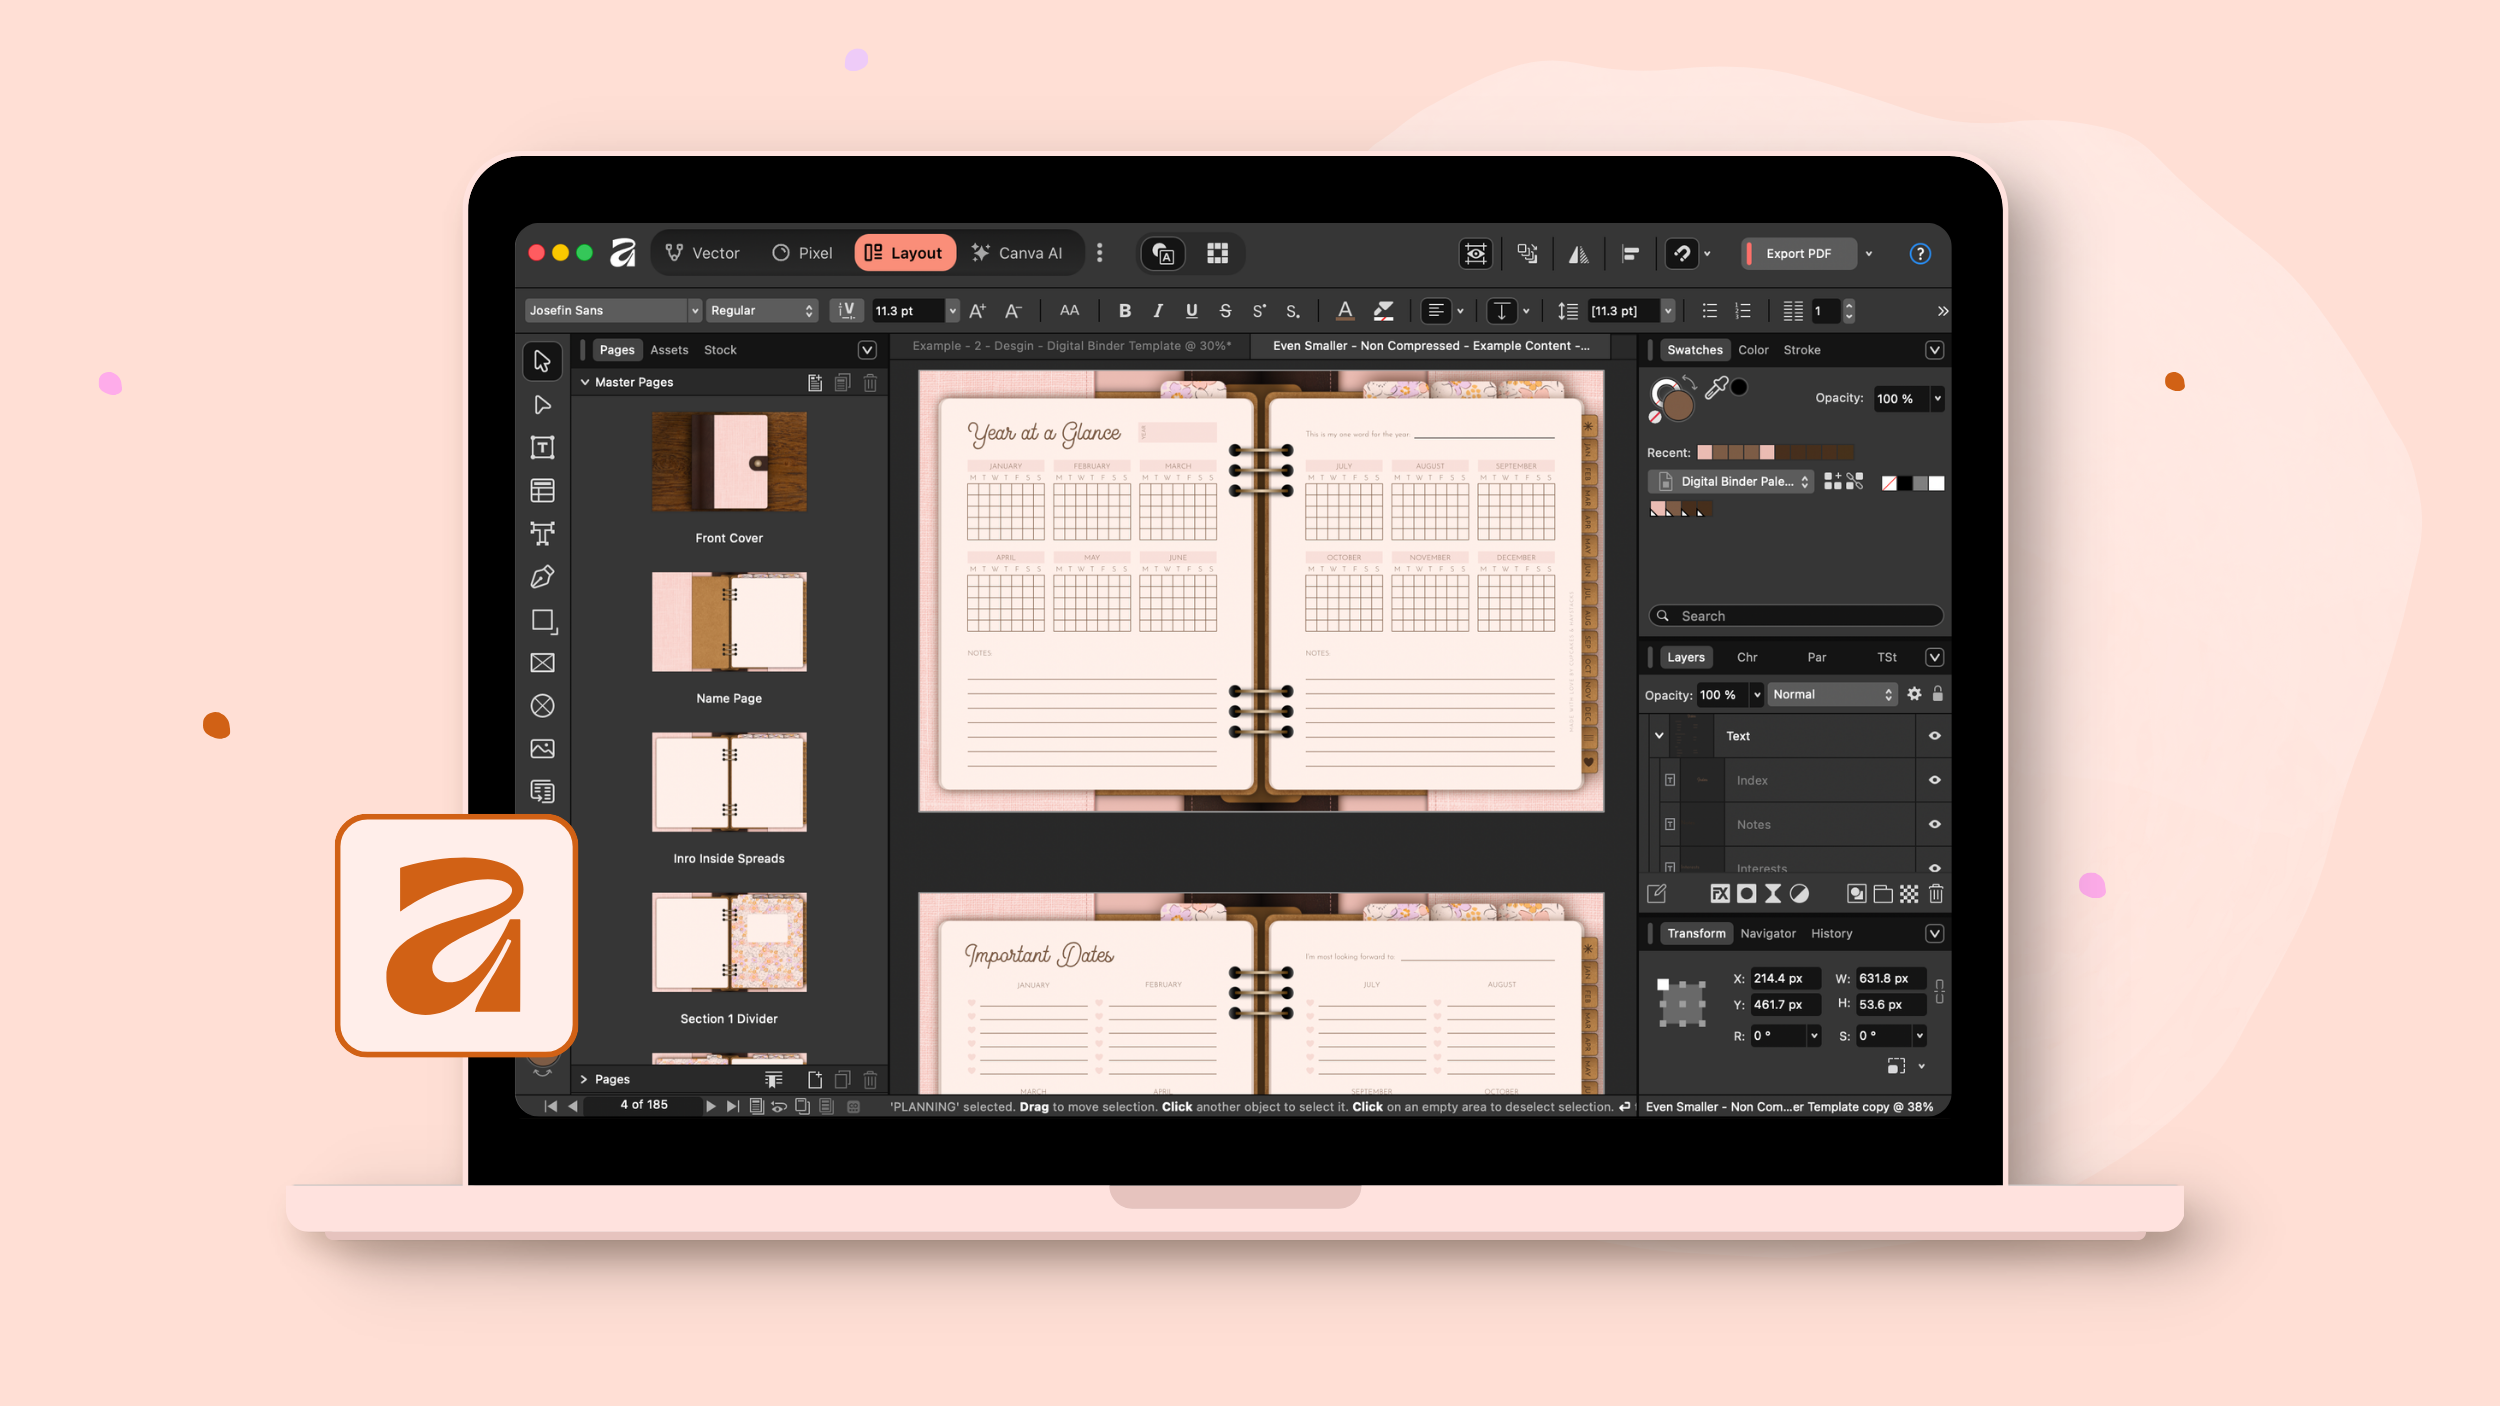
Task: Click the layer FX effects icon
Action: (1719, 894)
